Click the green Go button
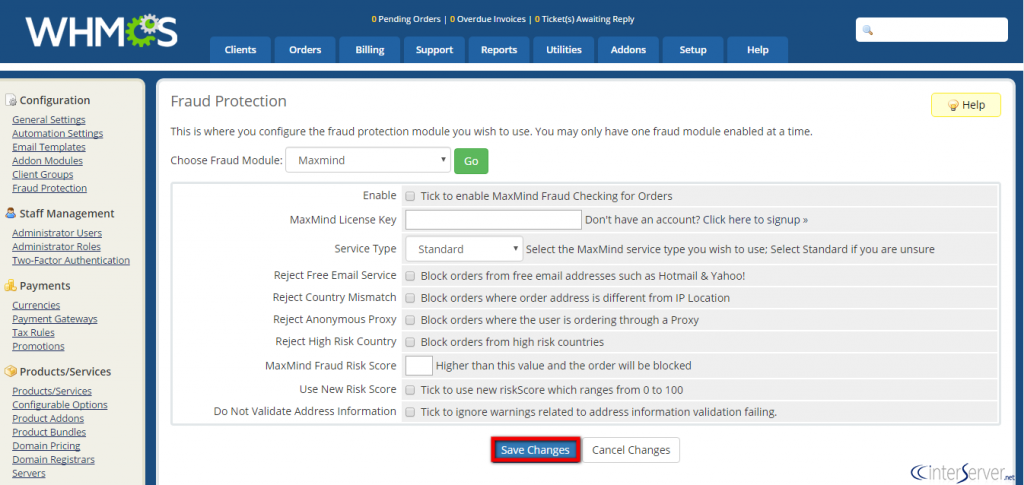 point(471,161)
